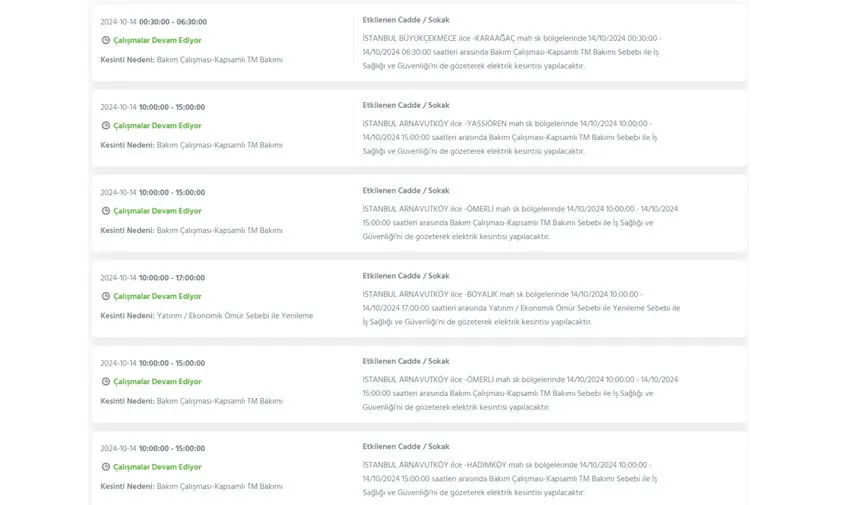Click 'Çalışmalar Devam Ediyor' status in the Hadımköy card

pyautogui.click(x=157, y=467)
